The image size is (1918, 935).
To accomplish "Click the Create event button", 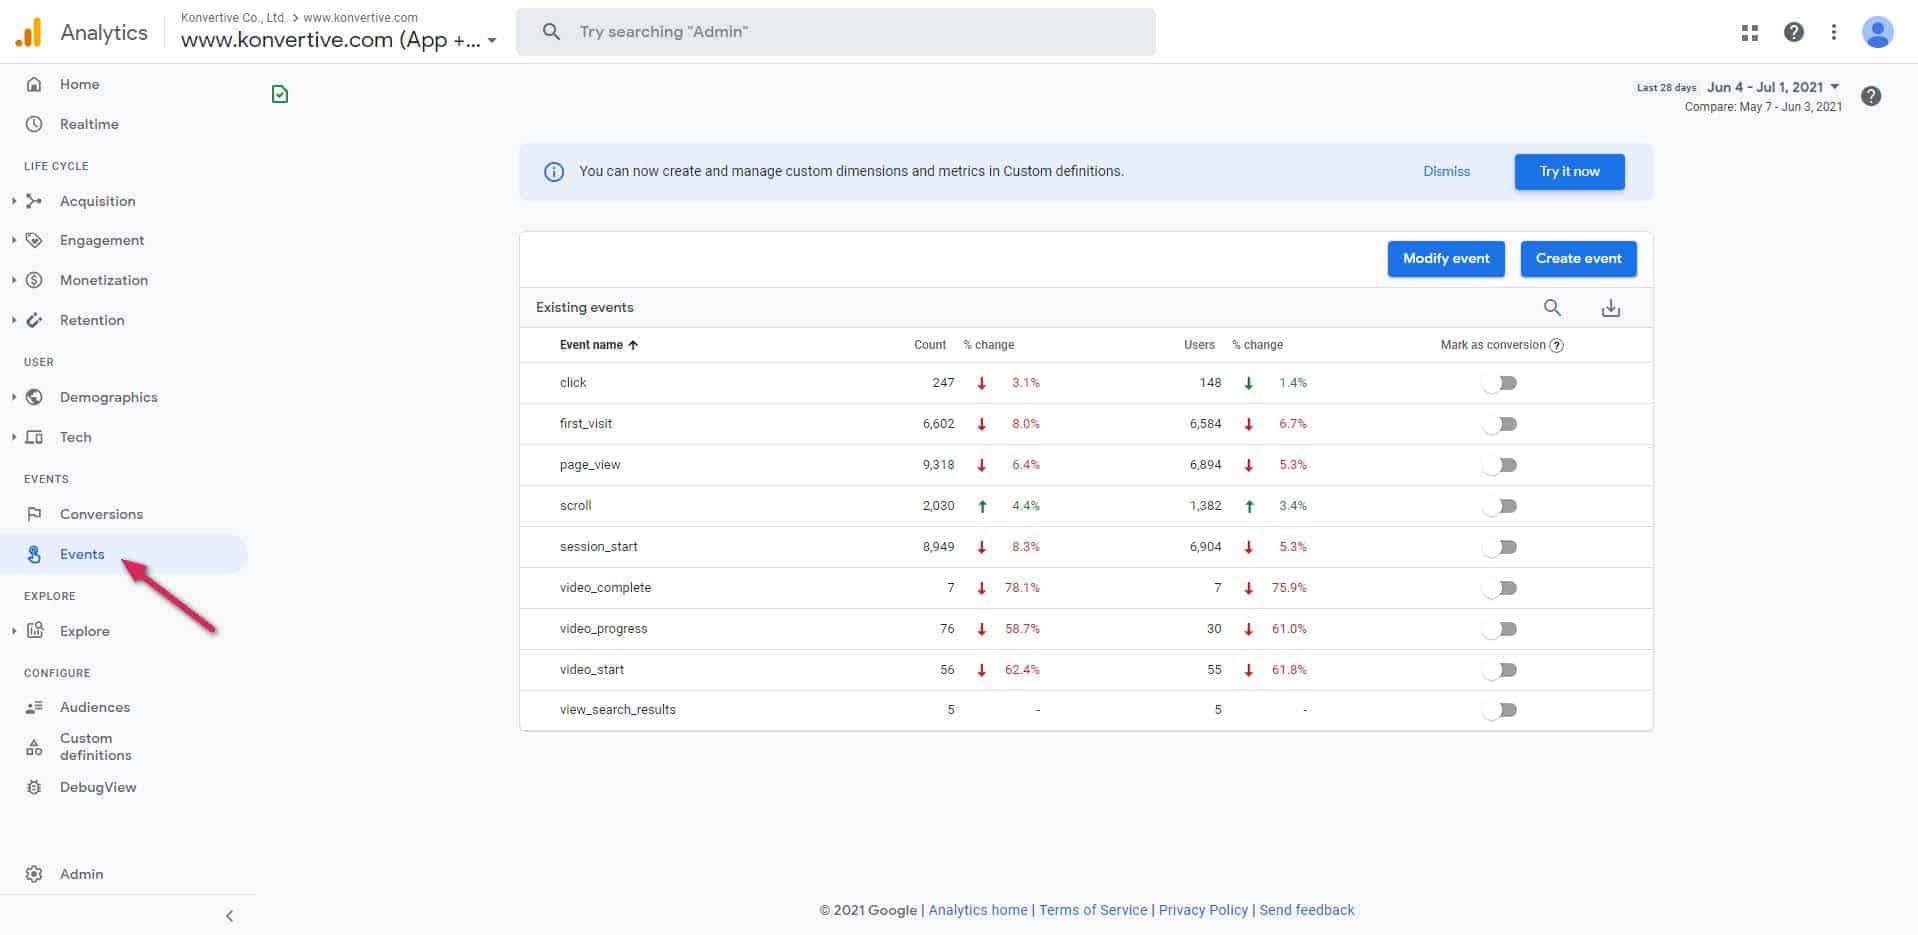I will click(x=1578, y=259).
